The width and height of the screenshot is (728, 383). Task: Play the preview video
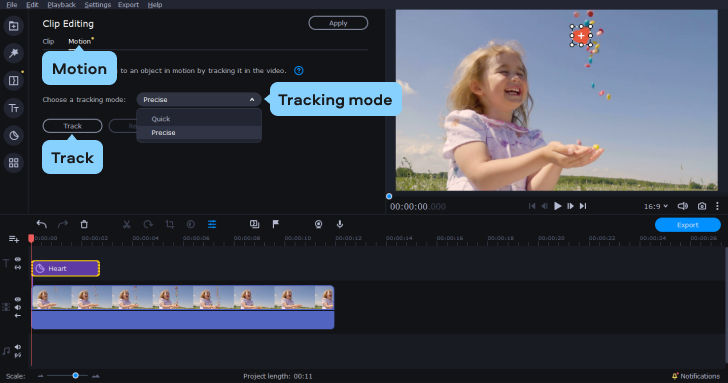(558, 206)
